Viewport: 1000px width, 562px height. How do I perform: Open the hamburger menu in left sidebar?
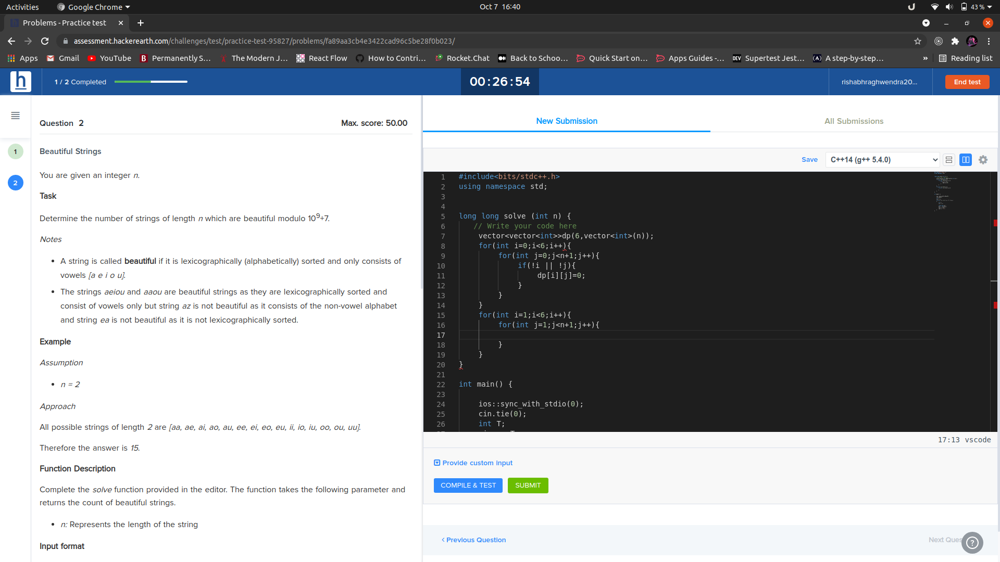click(15, 116)
